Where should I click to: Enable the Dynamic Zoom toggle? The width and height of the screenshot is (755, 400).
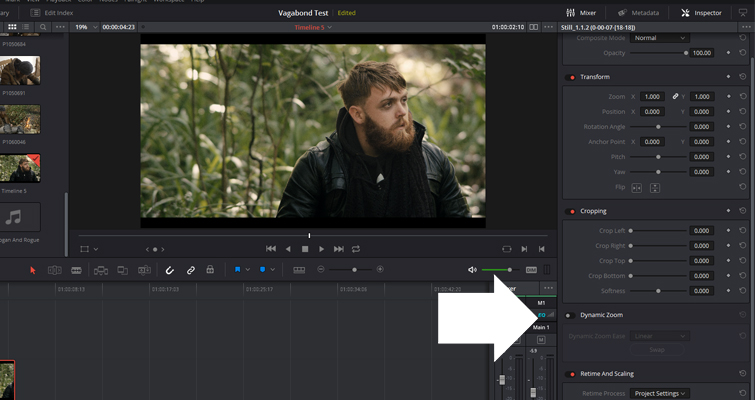571,315
